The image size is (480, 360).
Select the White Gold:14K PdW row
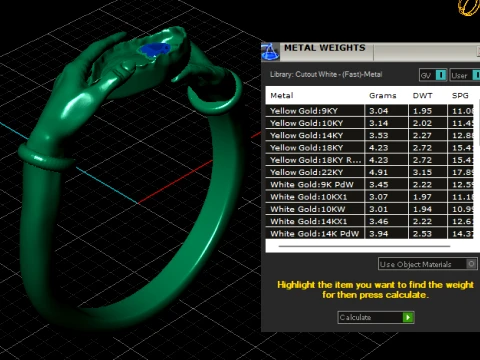point(369,234)
